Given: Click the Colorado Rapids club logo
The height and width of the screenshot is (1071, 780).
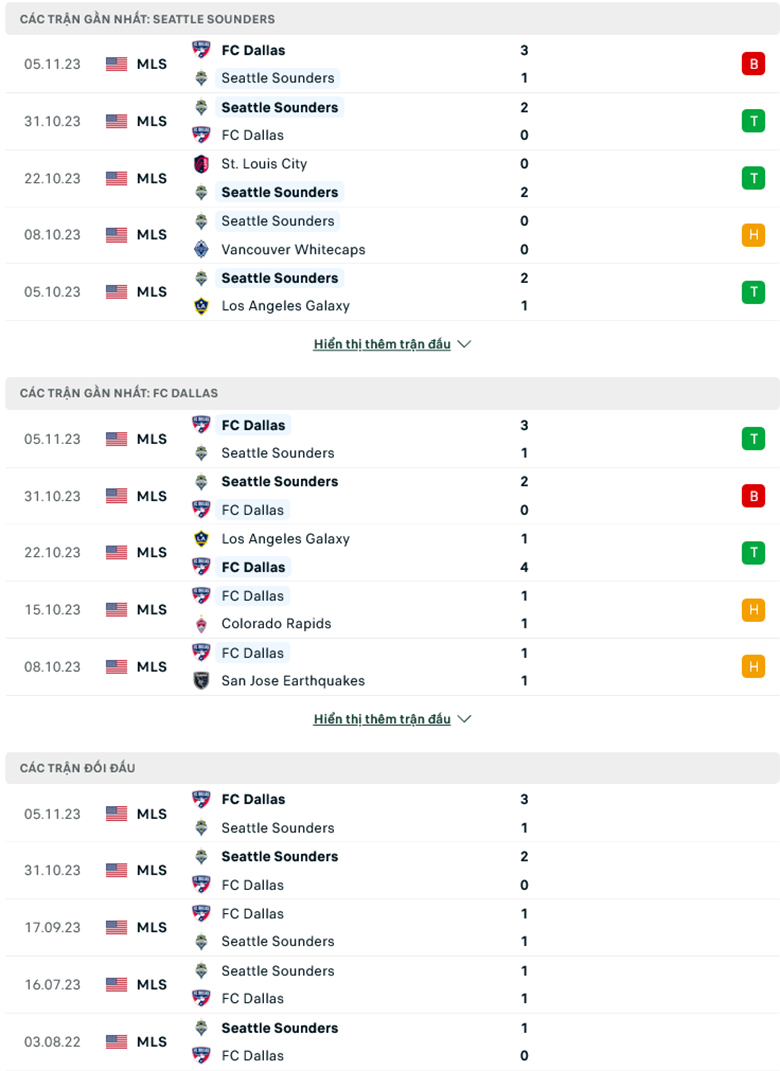Looking at the screenshot, I should click(202, 624).
